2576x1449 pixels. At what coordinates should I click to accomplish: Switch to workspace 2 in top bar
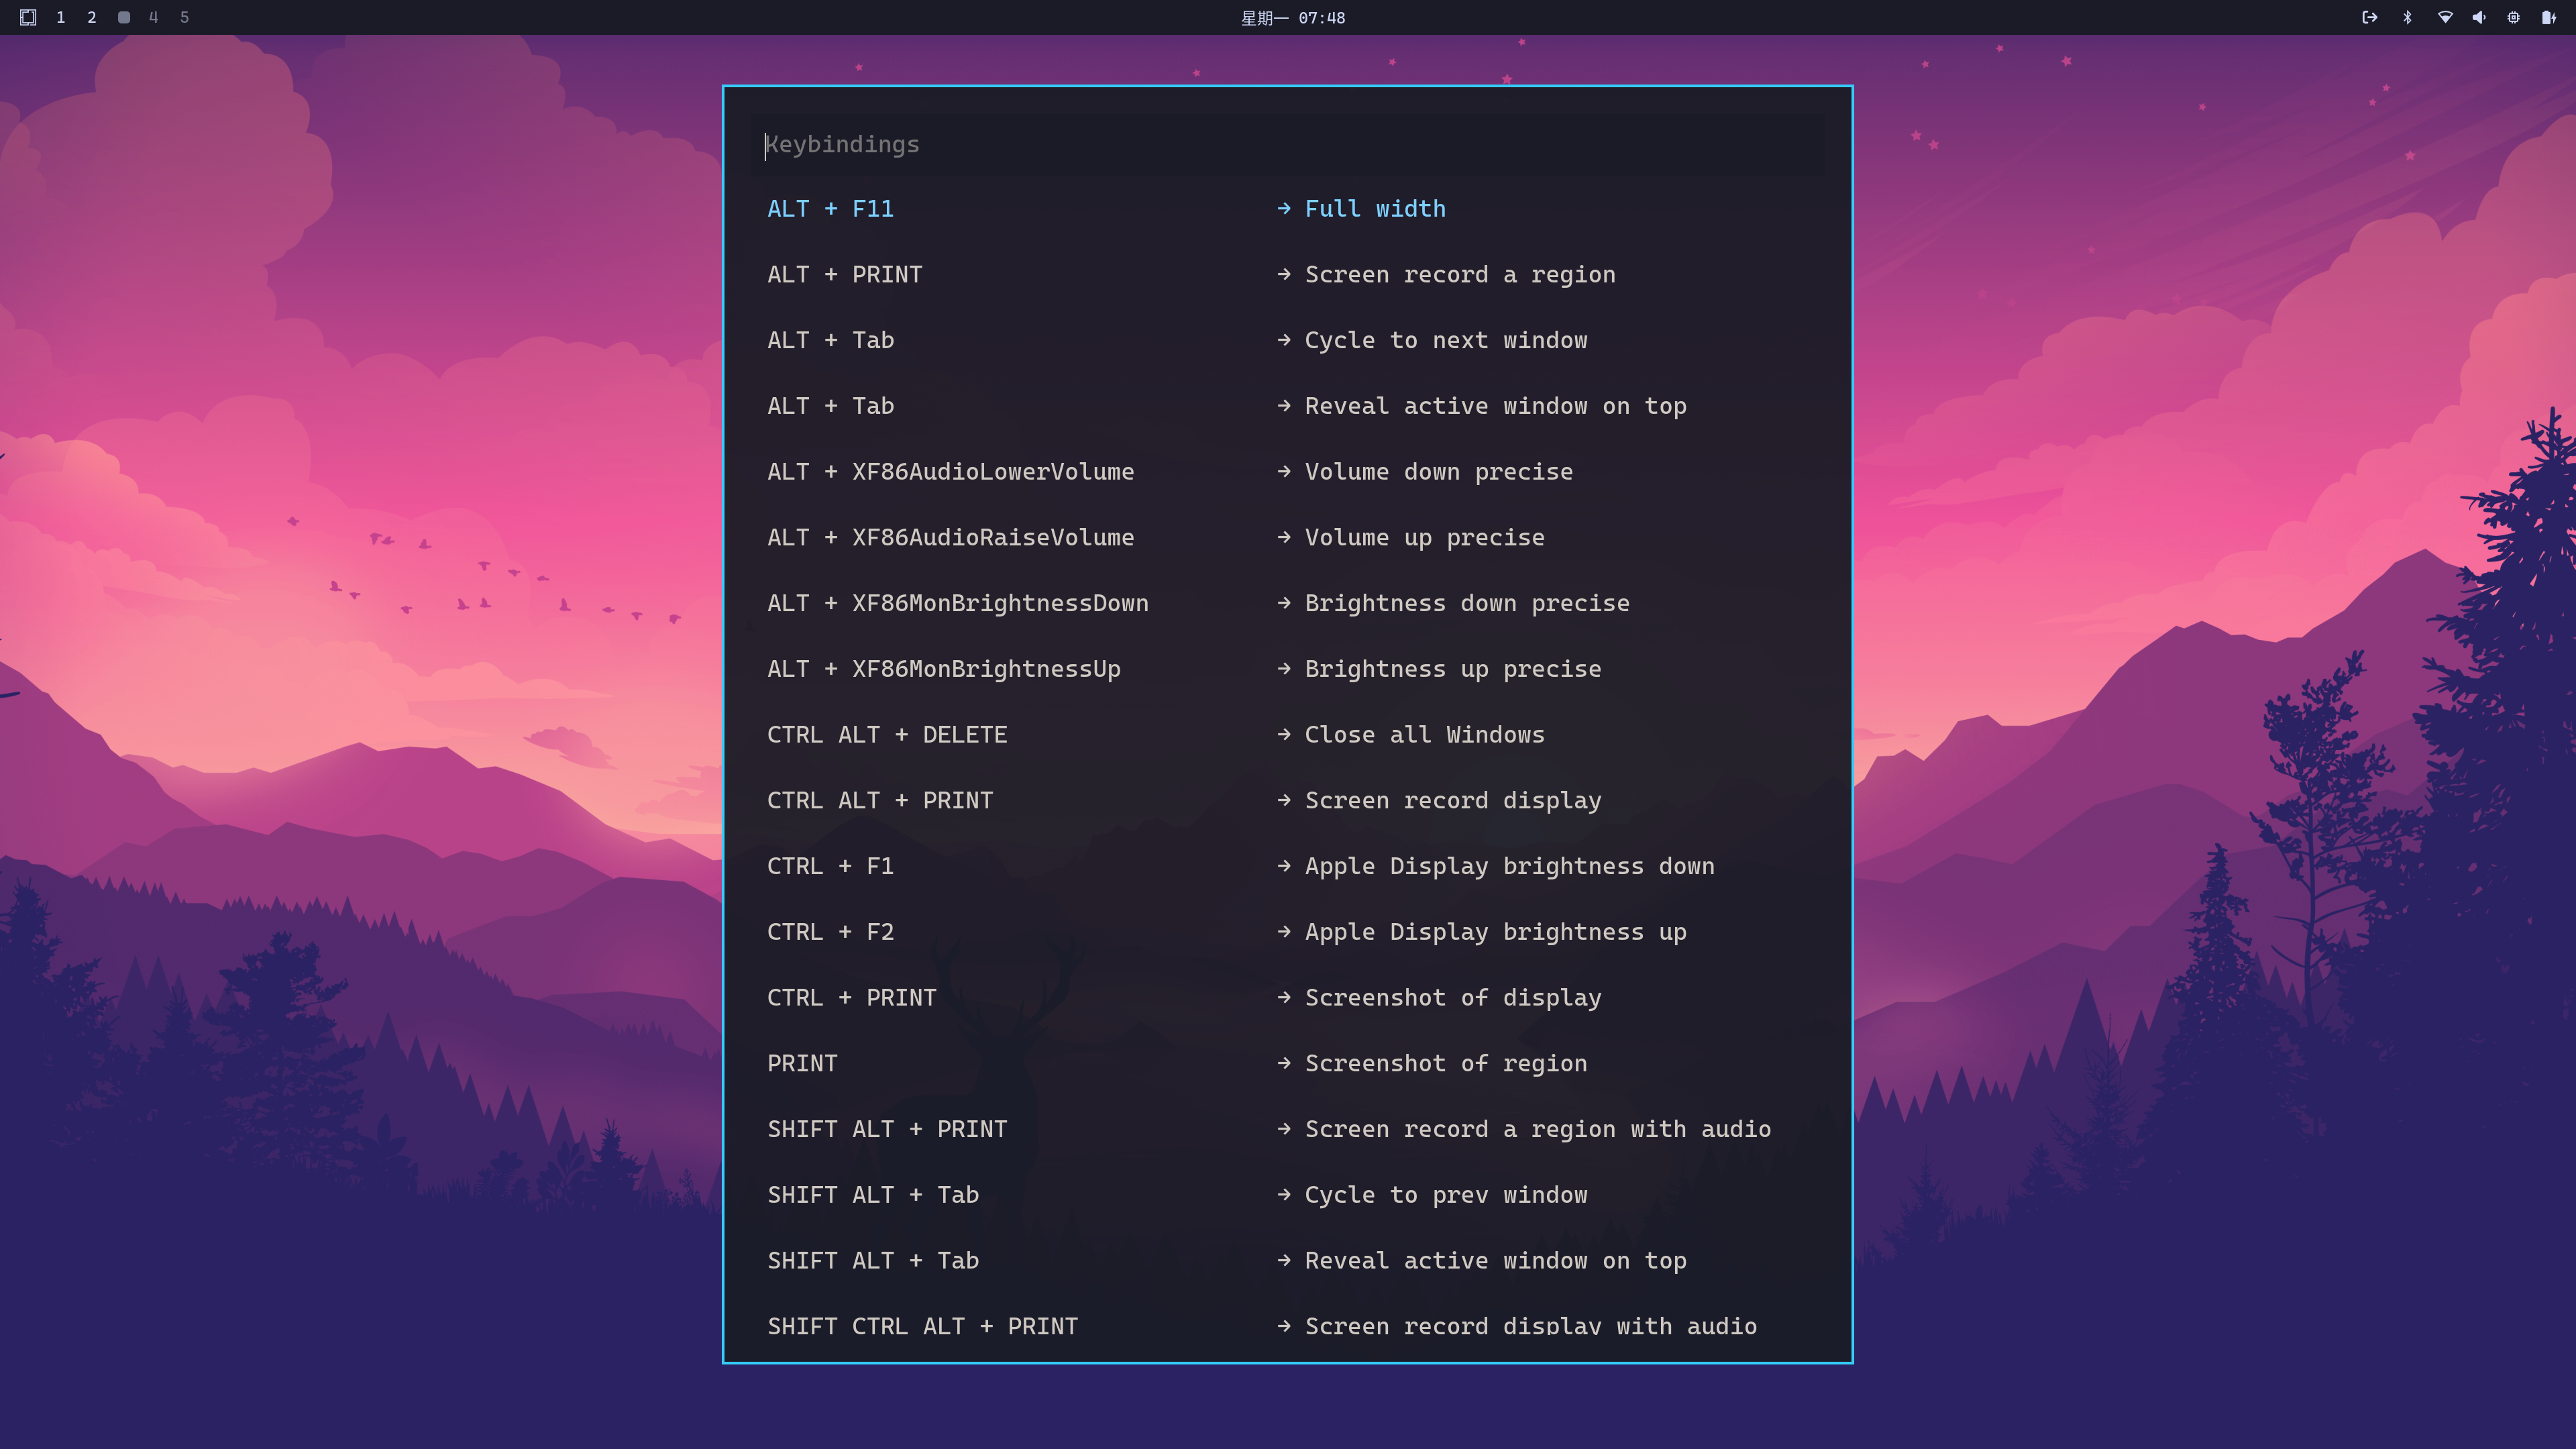(x=91, y=17)
